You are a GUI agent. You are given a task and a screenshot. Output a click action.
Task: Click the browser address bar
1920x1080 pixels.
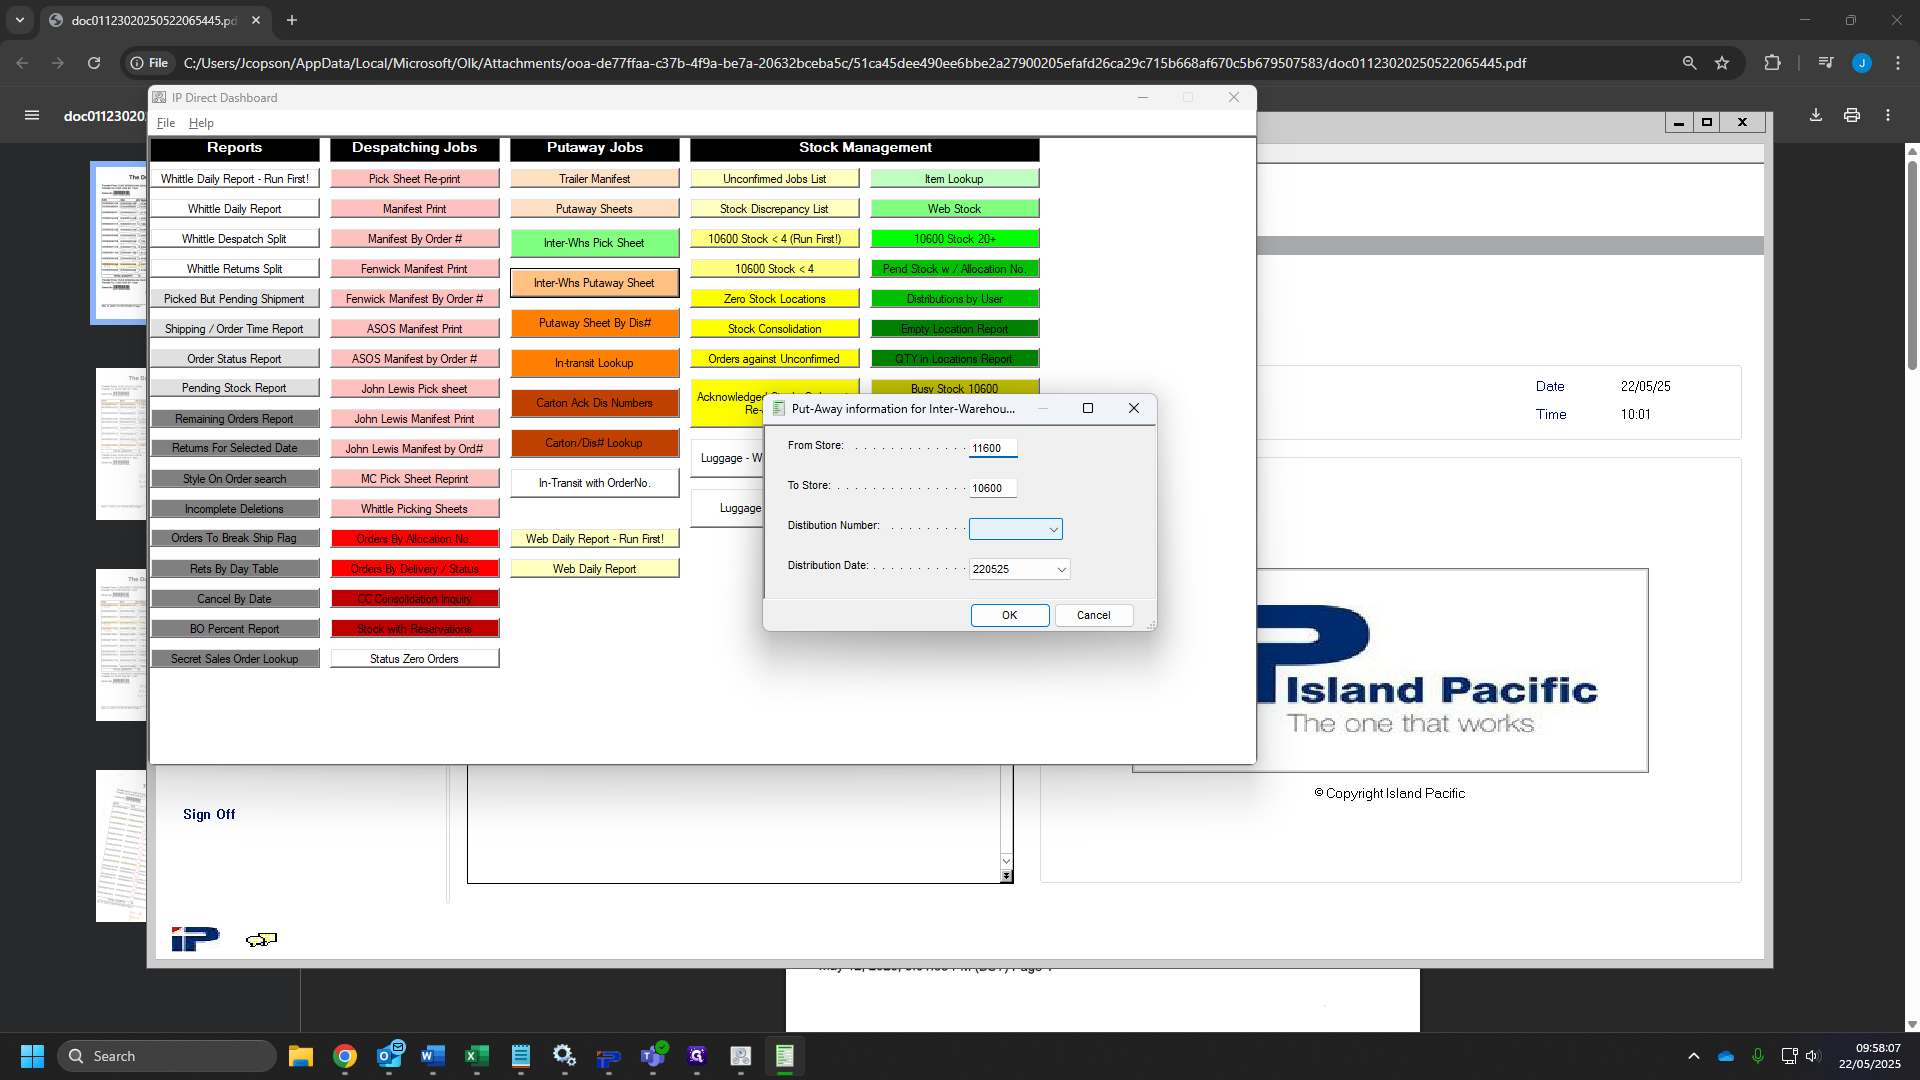click(x=854, y=63)
